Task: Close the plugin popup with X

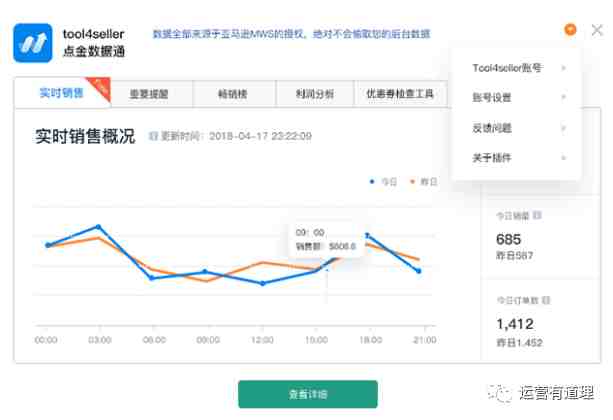Action: [x=596, y=31]
